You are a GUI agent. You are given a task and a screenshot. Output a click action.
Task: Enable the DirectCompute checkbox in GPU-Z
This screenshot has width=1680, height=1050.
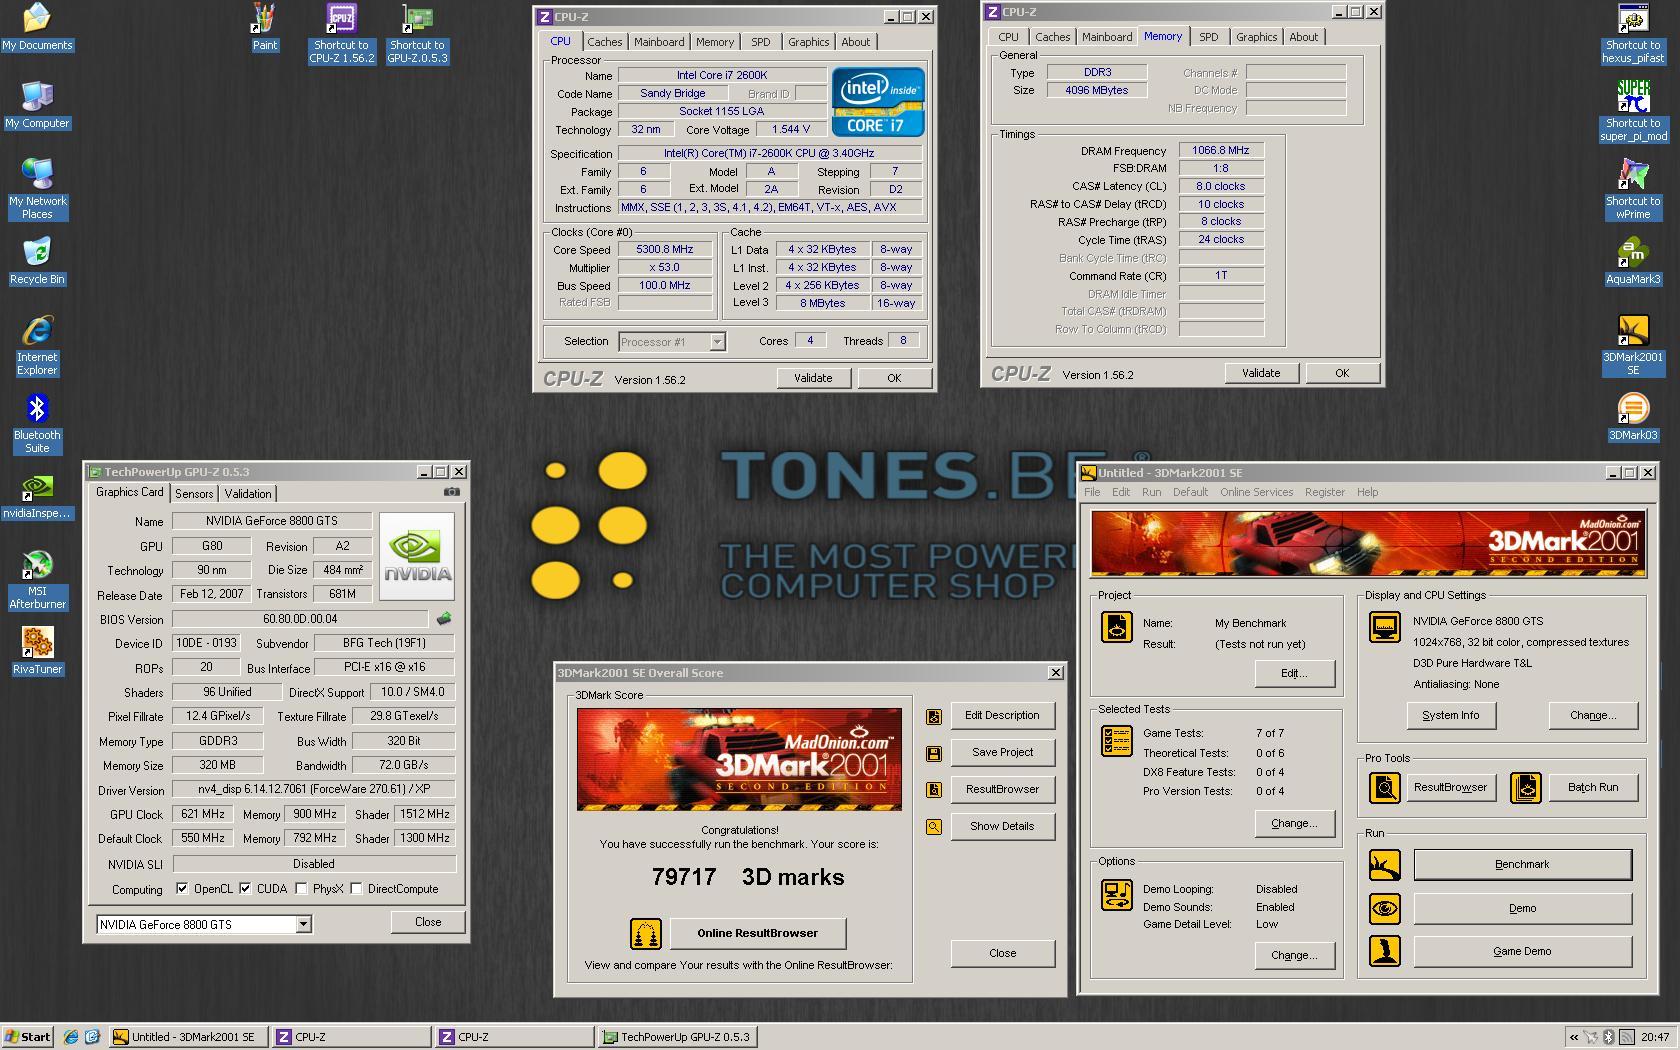[356, 888]
